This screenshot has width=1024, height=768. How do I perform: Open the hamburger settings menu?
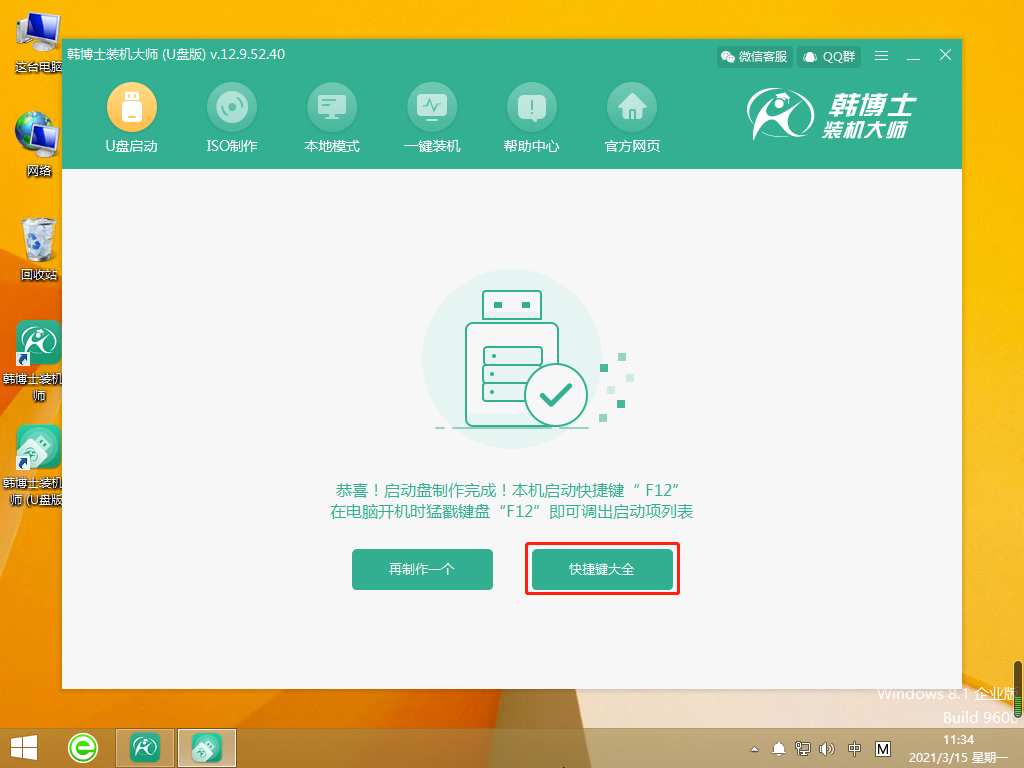pyautogui.click(x=881, y=57)
